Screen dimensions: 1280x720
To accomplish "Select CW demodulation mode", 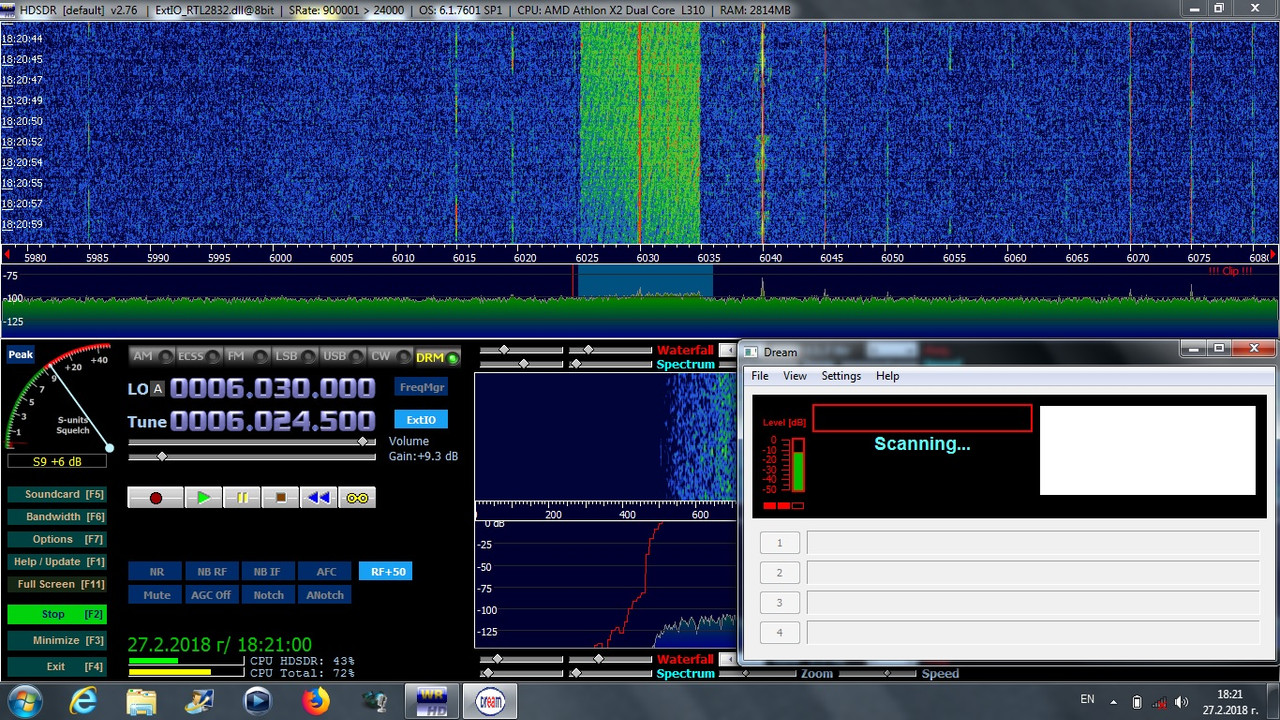I will (x=389, y=356).
